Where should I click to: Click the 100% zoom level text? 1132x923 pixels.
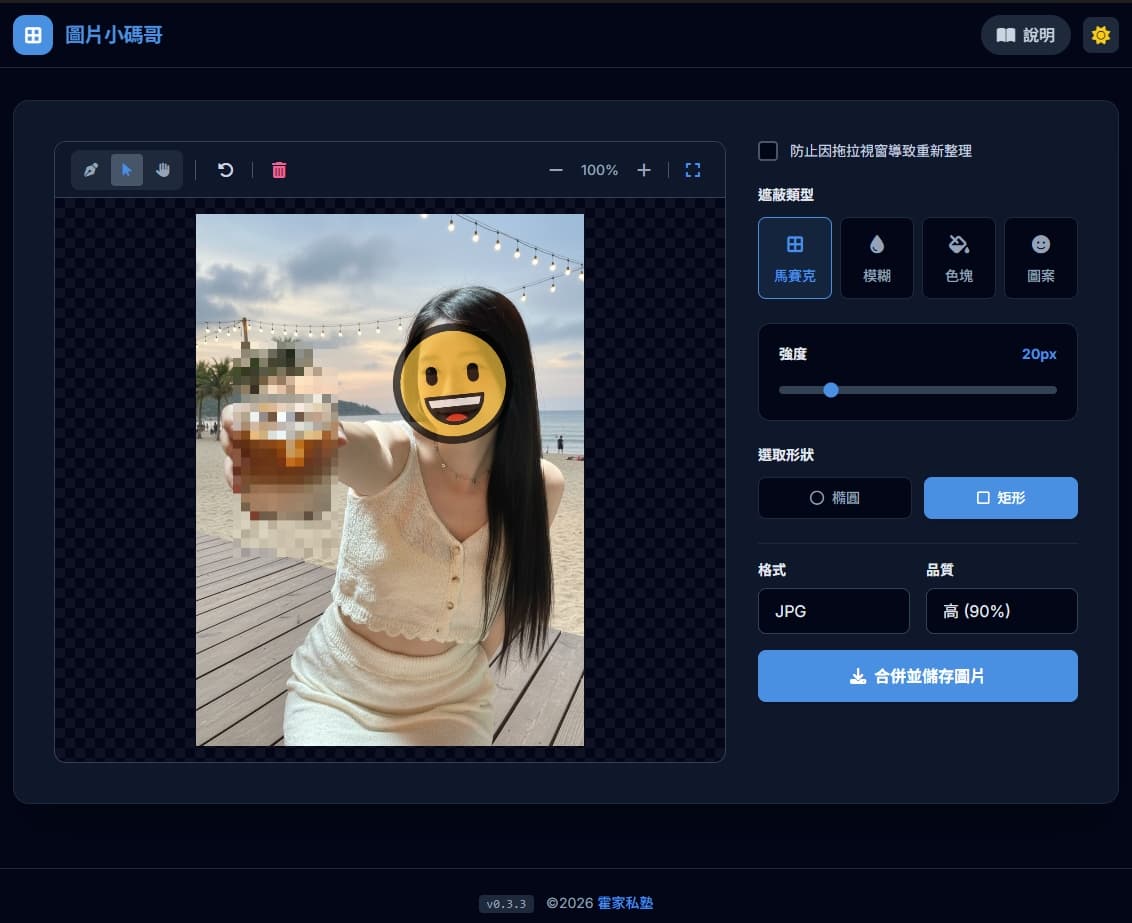pyautogui.click(x=599, y=170)
